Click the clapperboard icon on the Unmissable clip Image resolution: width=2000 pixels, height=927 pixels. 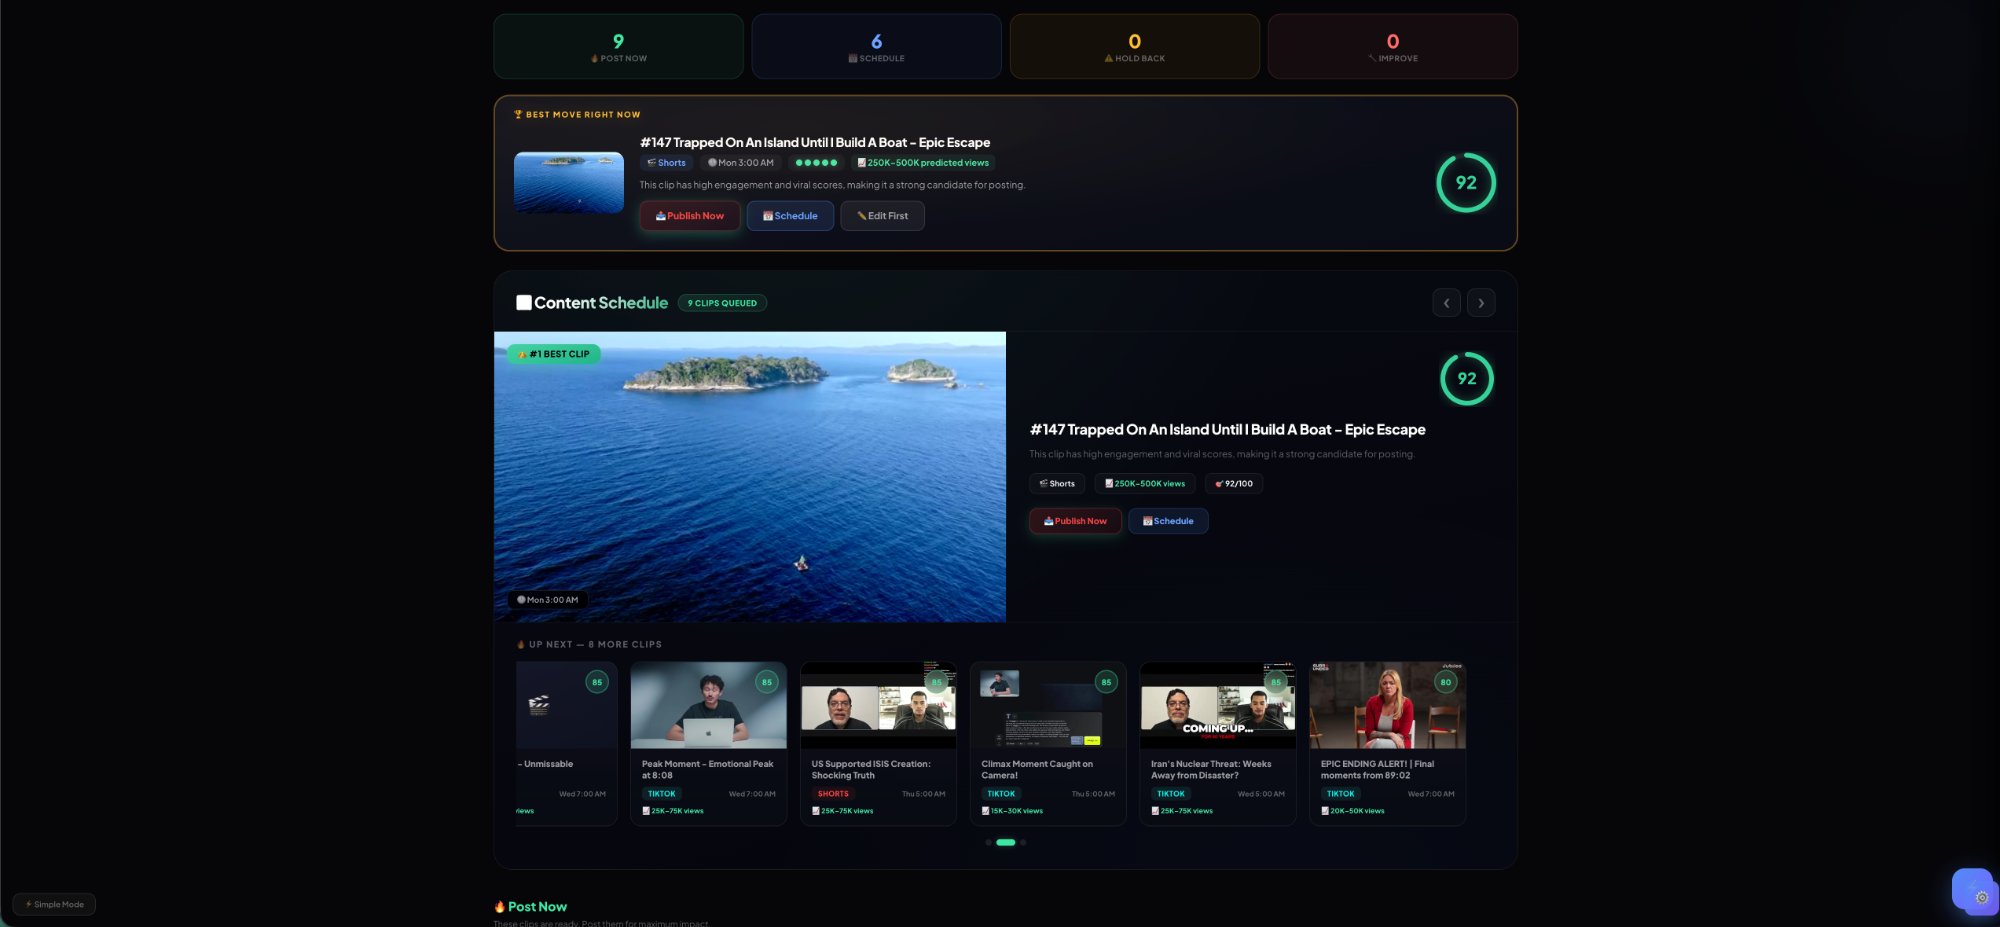coord(539,705)
